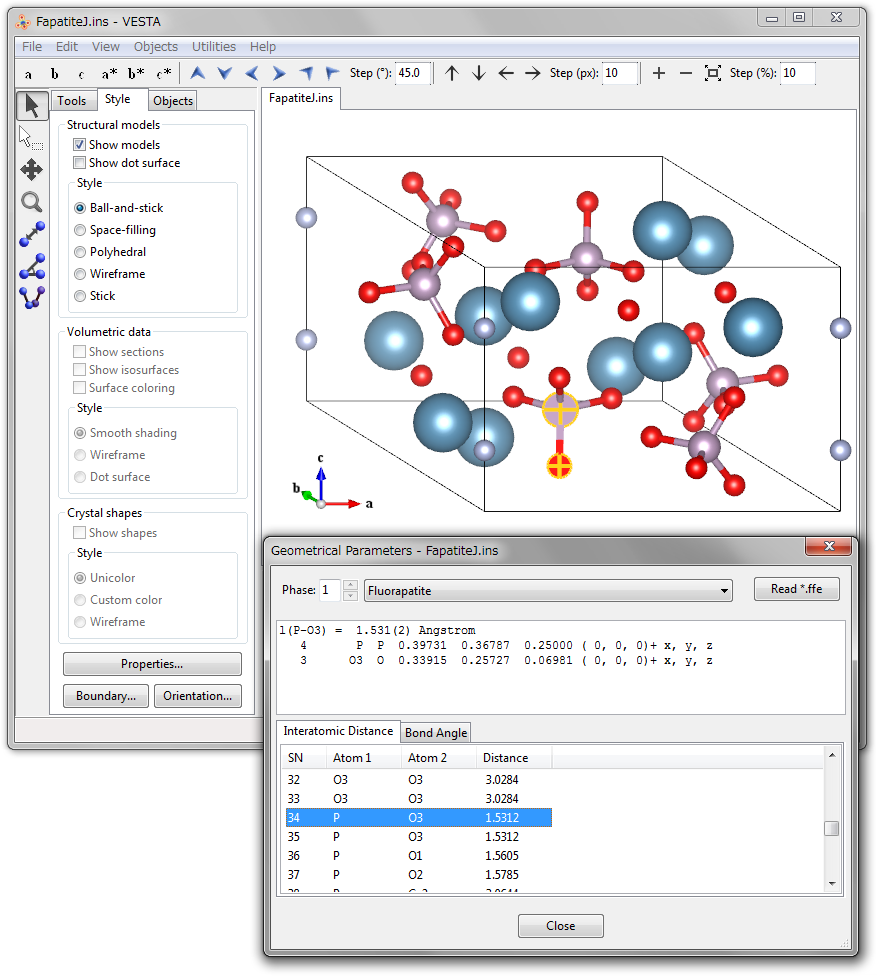Click the fit-to-window icon in toolbar
This screenshot has height=976, width=877.
(x=712, y=73)
